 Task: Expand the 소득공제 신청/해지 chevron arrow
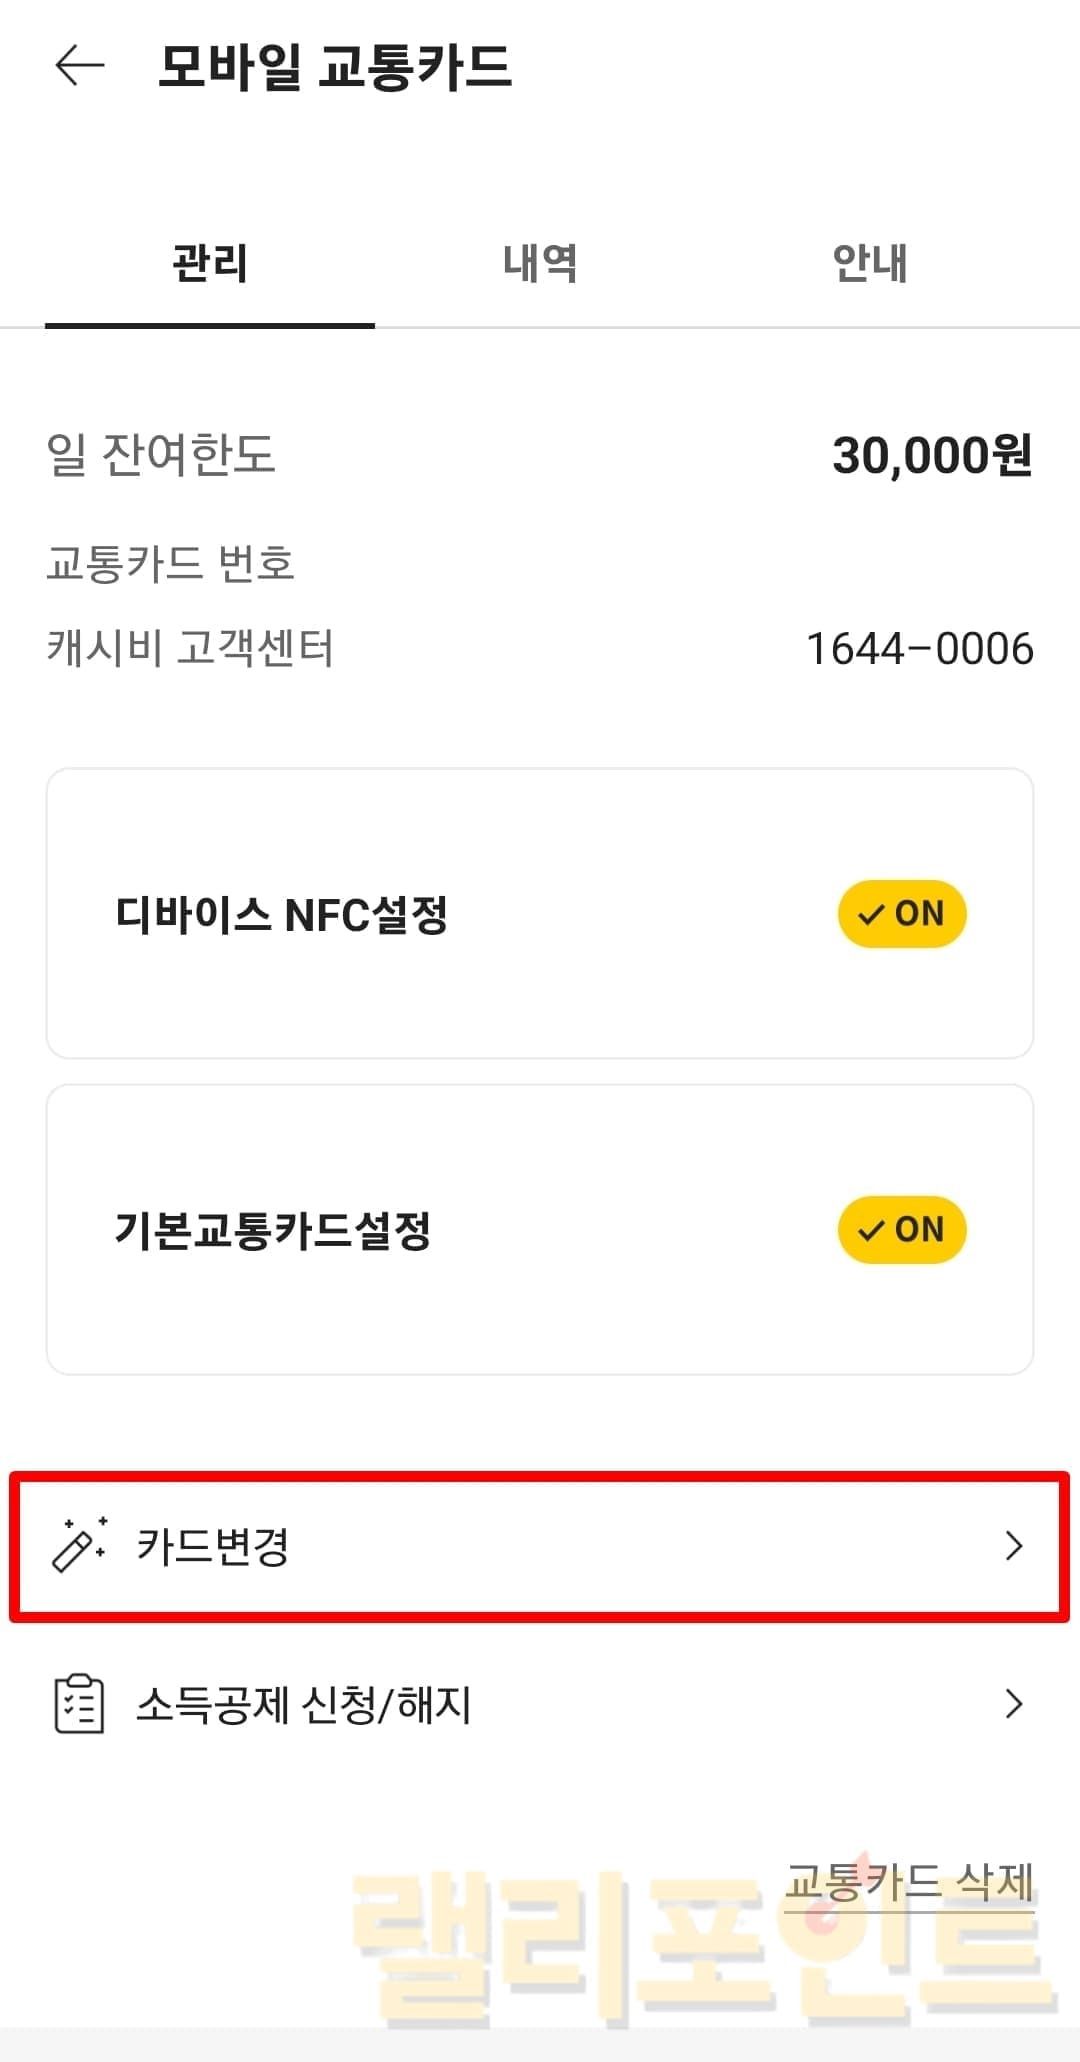tap(1014, 1703)
